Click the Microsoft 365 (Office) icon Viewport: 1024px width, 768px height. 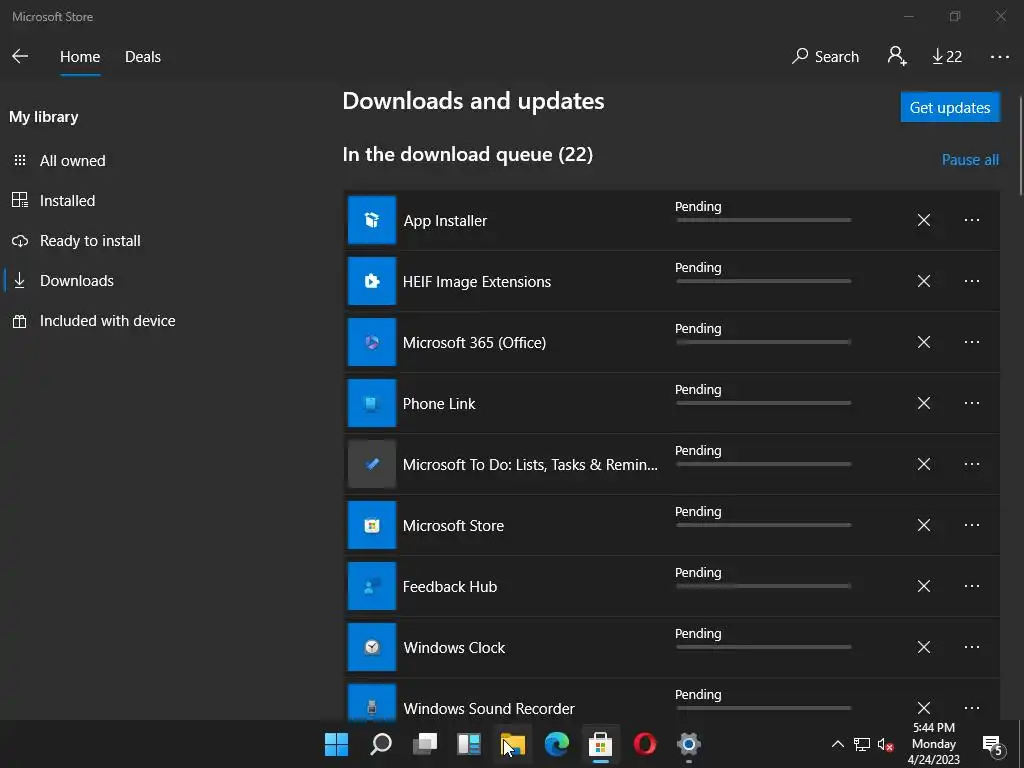tap(372, 342)
